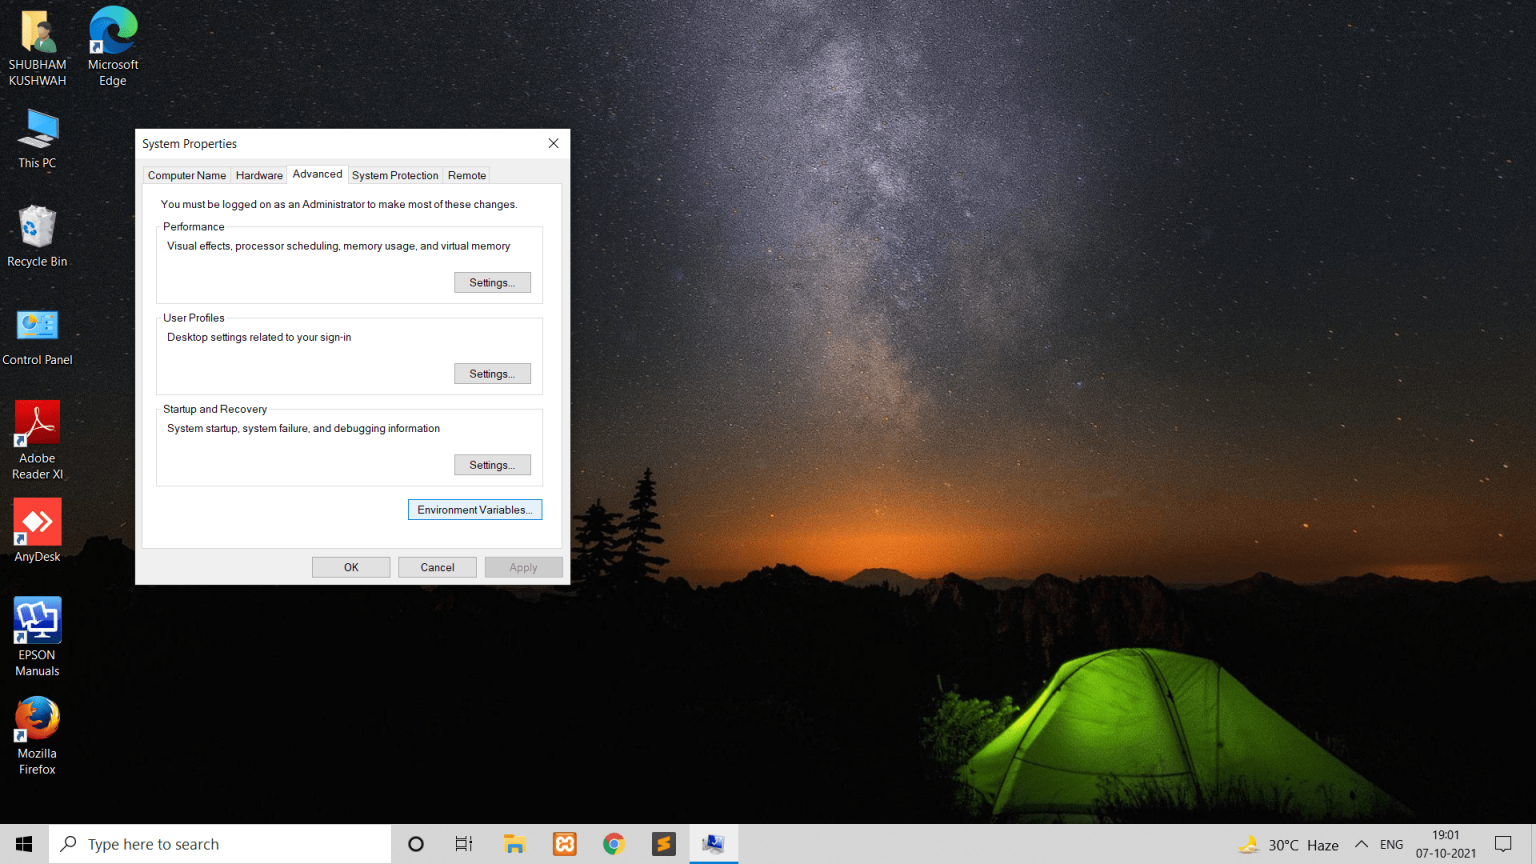Open the SHUBHAM KUSHWAH user folder icon
Image resolution: width=1536 pixels, height=864 pixels.
point(37,48)
